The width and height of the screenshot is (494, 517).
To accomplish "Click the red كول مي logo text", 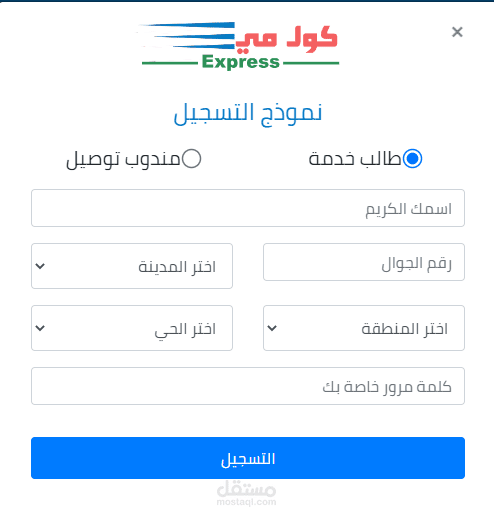I will tap(287, 40).
